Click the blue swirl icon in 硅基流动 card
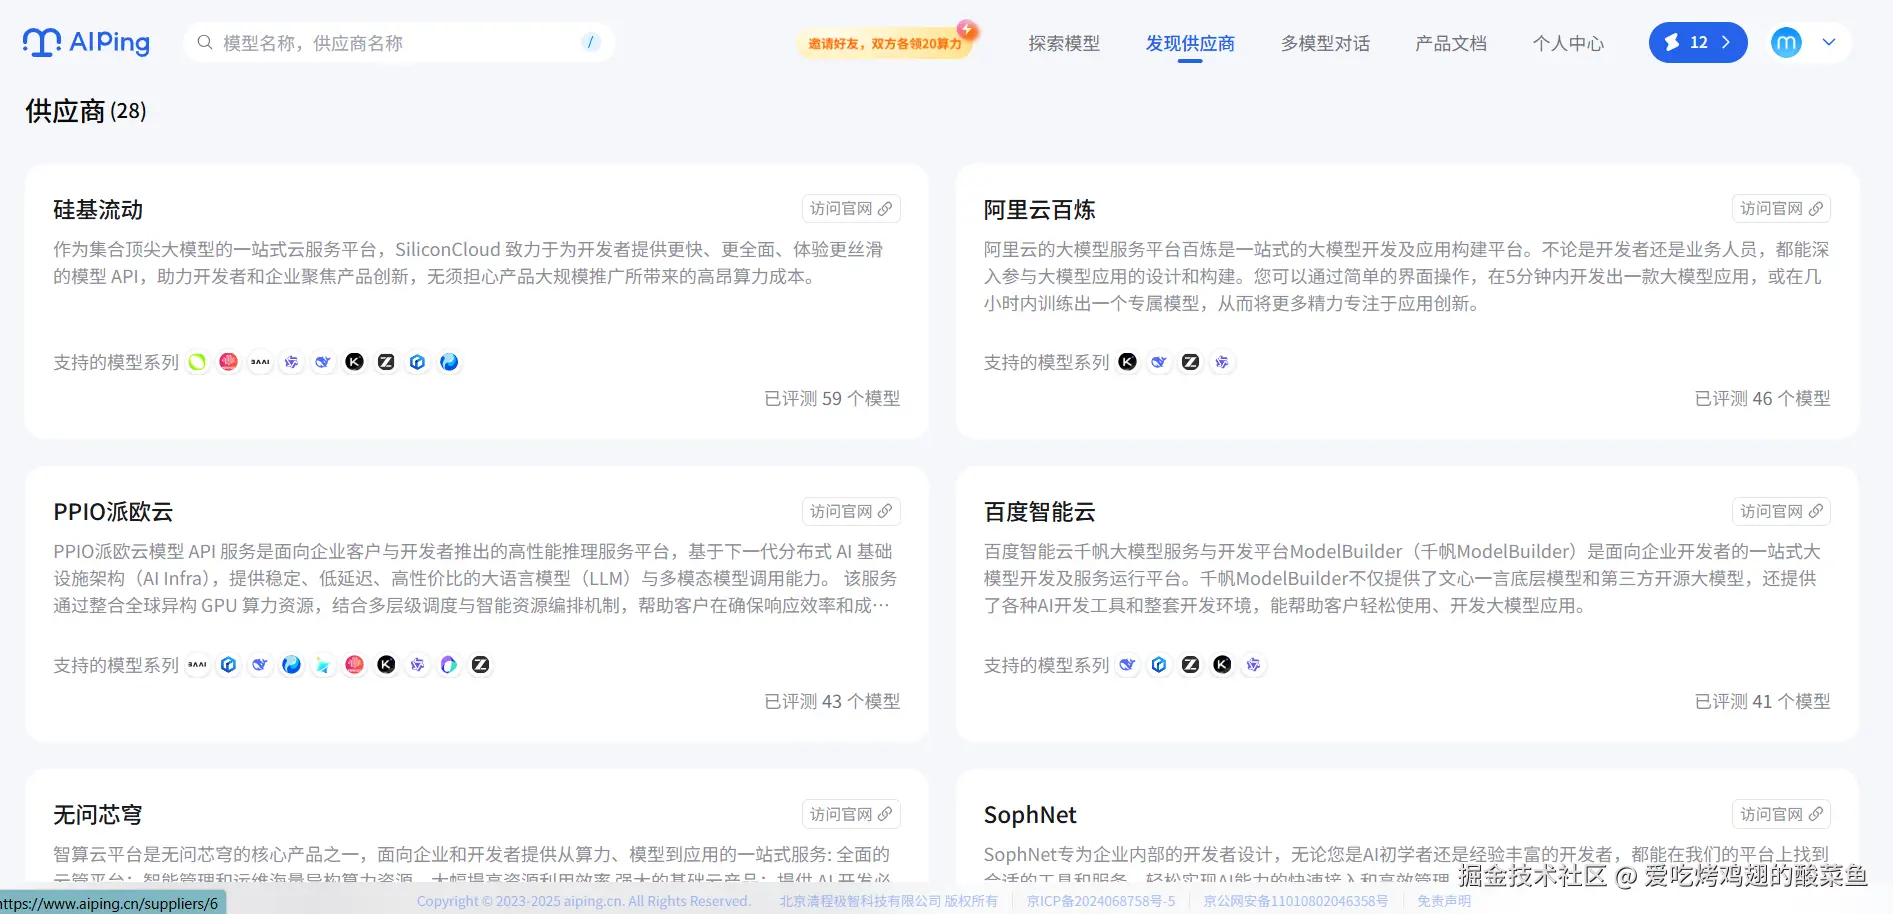Screen dimensions: 1893x914 tap(450, 362)
